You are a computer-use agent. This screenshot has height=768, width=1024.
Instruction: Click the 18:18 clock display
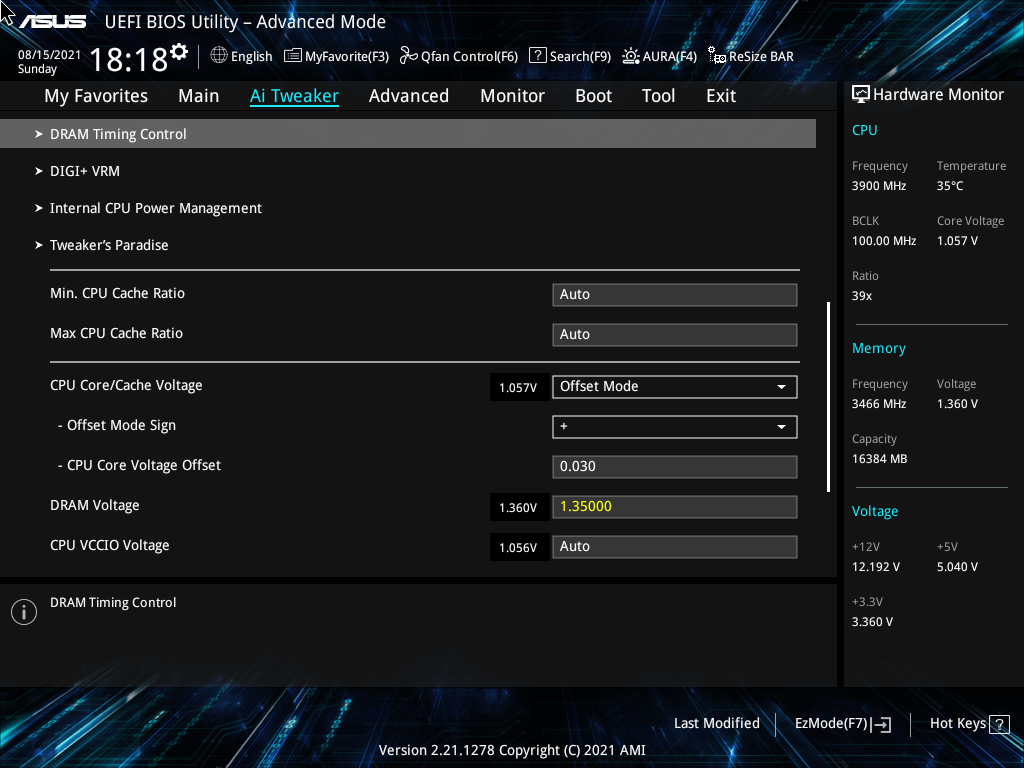pyautogui.click(x=129, y=60)
